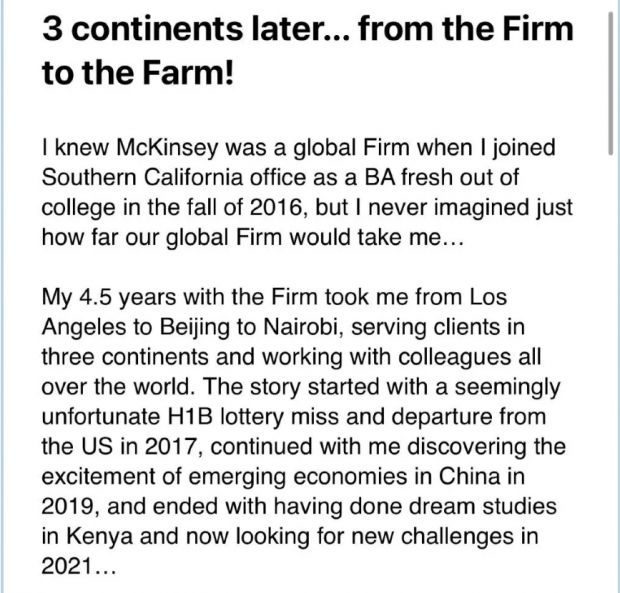
Task: Click the year '2017' in the text
Action: coord(170,447)
